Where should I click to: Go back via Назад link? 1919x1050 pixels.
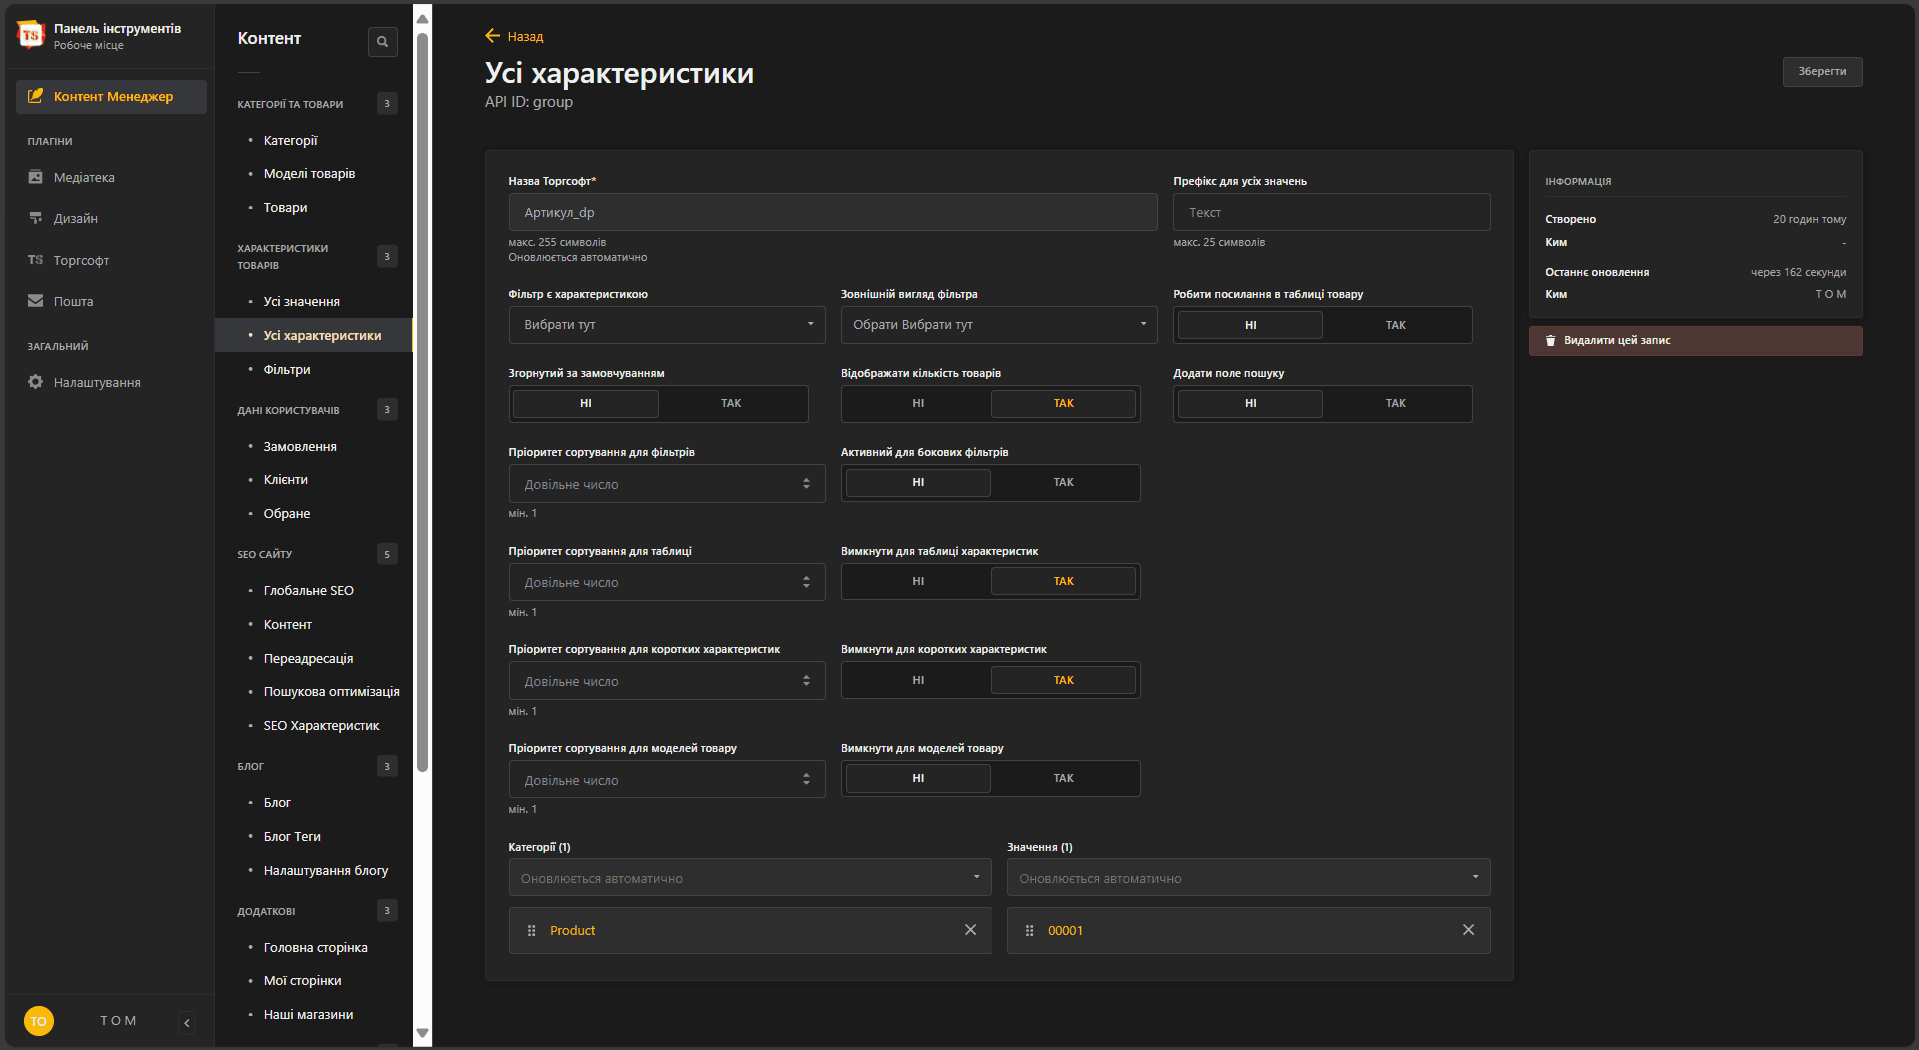(525, 37)
